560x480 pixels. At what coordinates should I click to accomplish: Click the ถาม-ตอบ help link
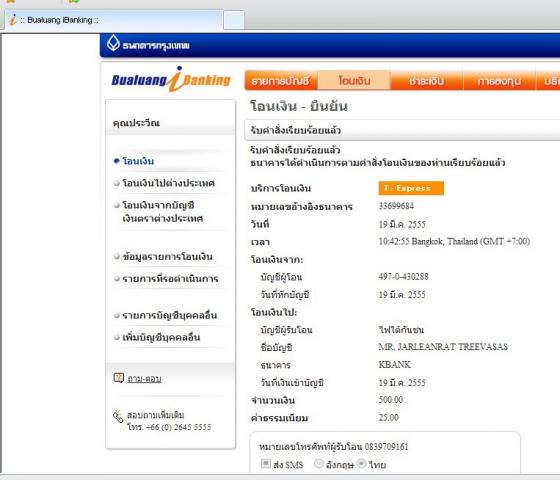tap(144, 379)
